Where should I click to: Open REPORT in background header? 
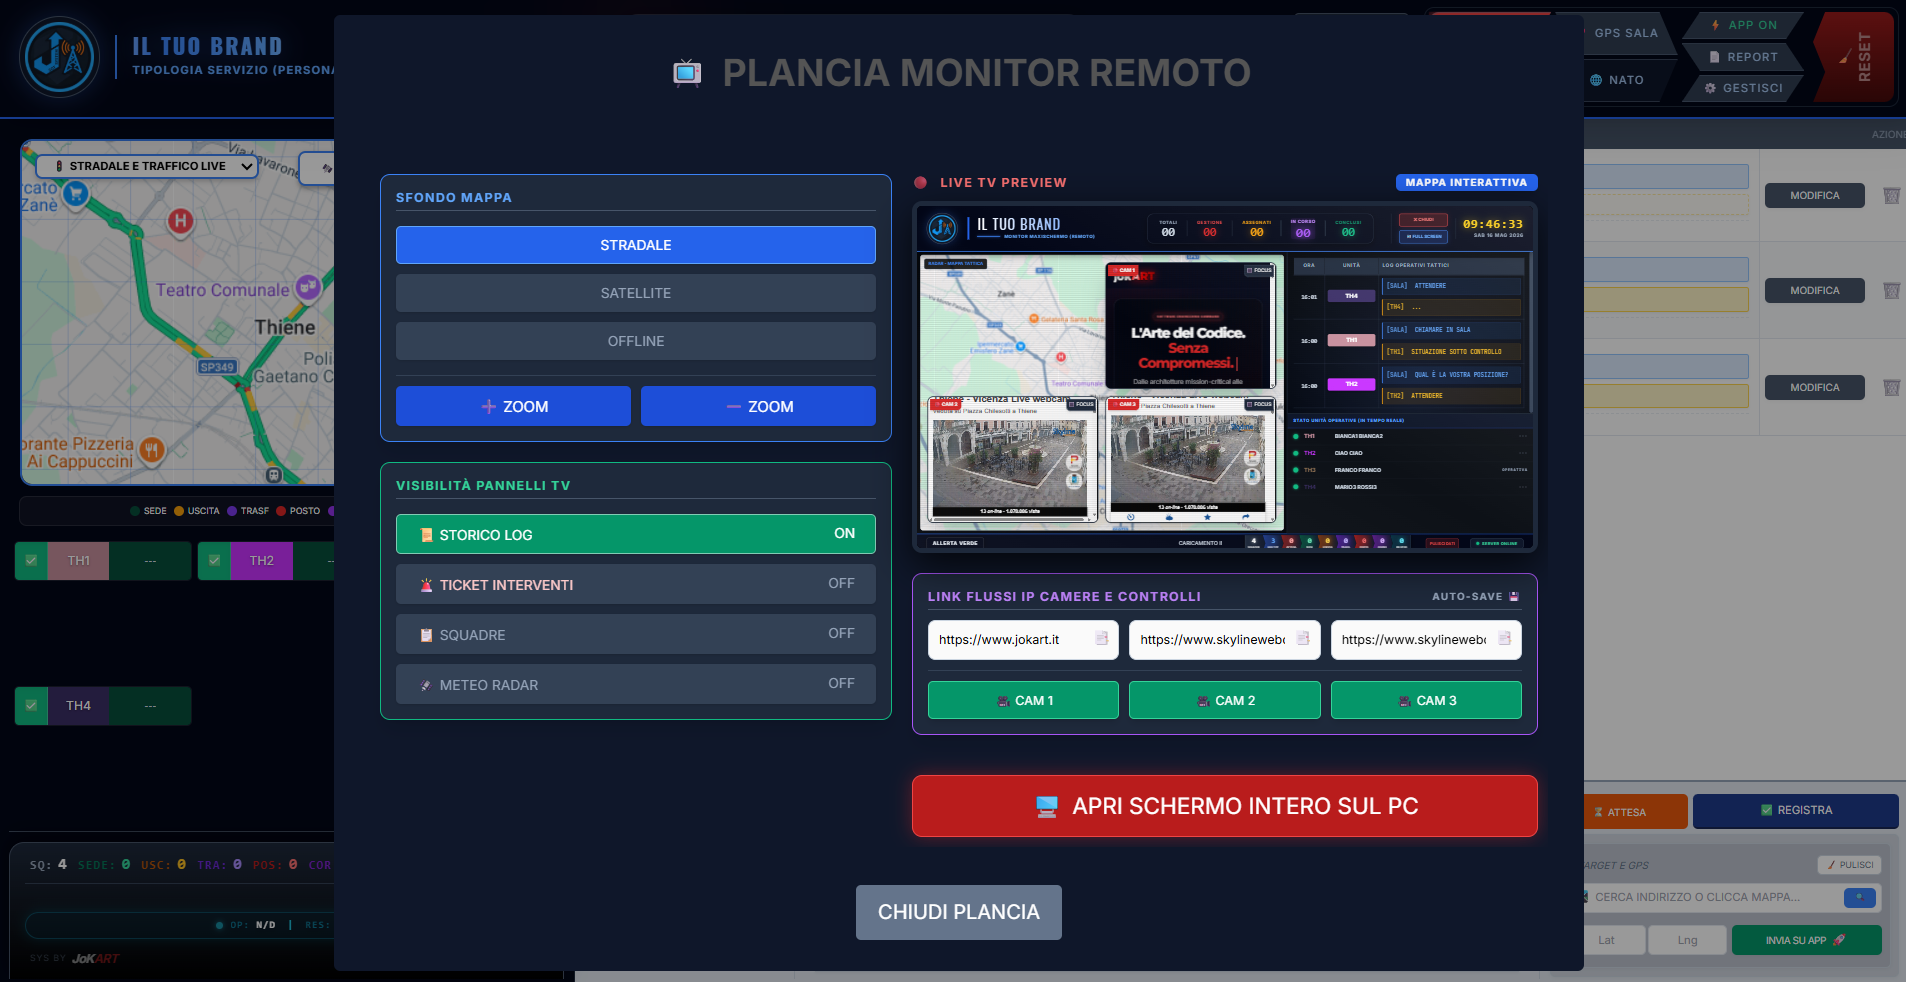[x=1744, y=57]
